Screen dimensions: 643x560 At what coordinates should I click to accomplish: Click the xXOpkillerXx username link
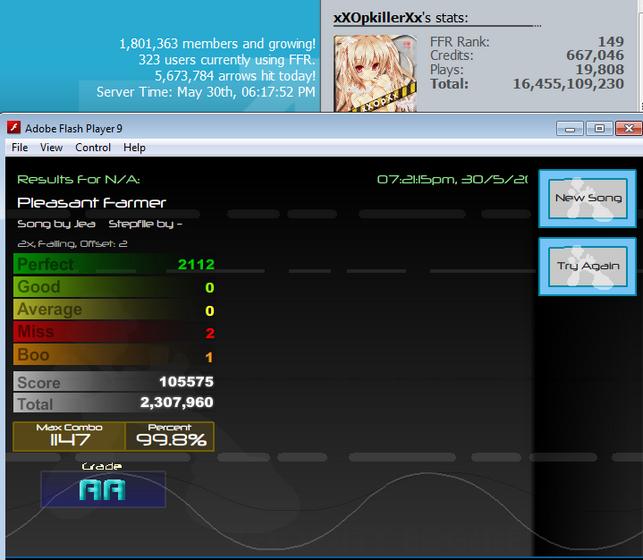click(x=378, y=18)
